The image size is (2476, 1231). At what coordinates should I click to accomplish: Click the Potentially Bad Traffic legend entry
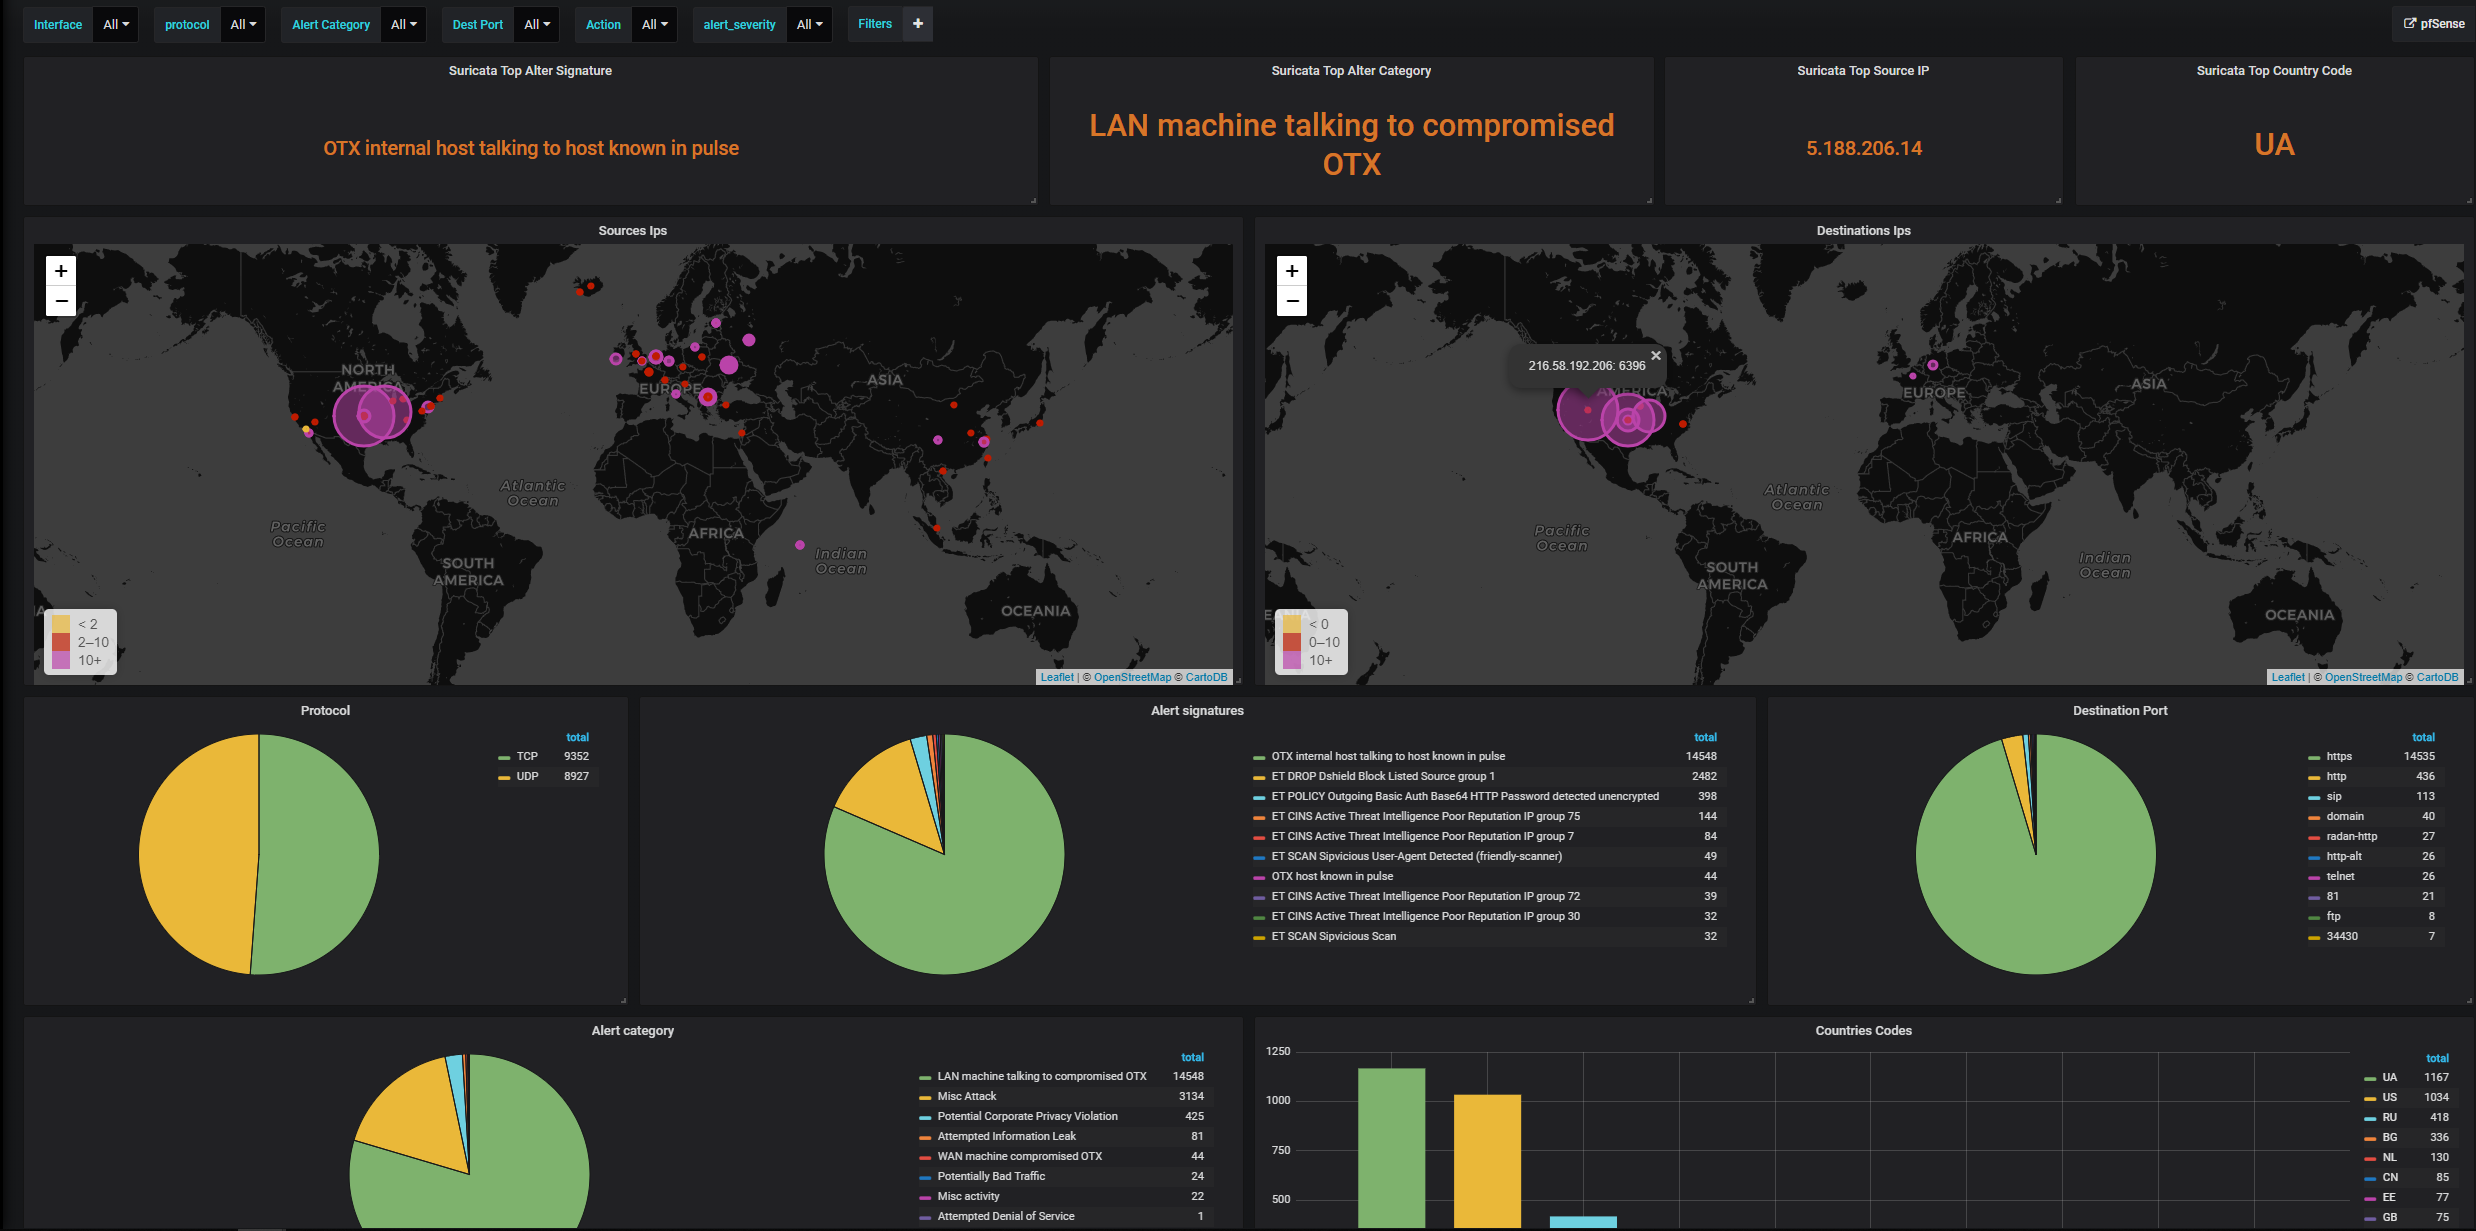pos(991,1177)
